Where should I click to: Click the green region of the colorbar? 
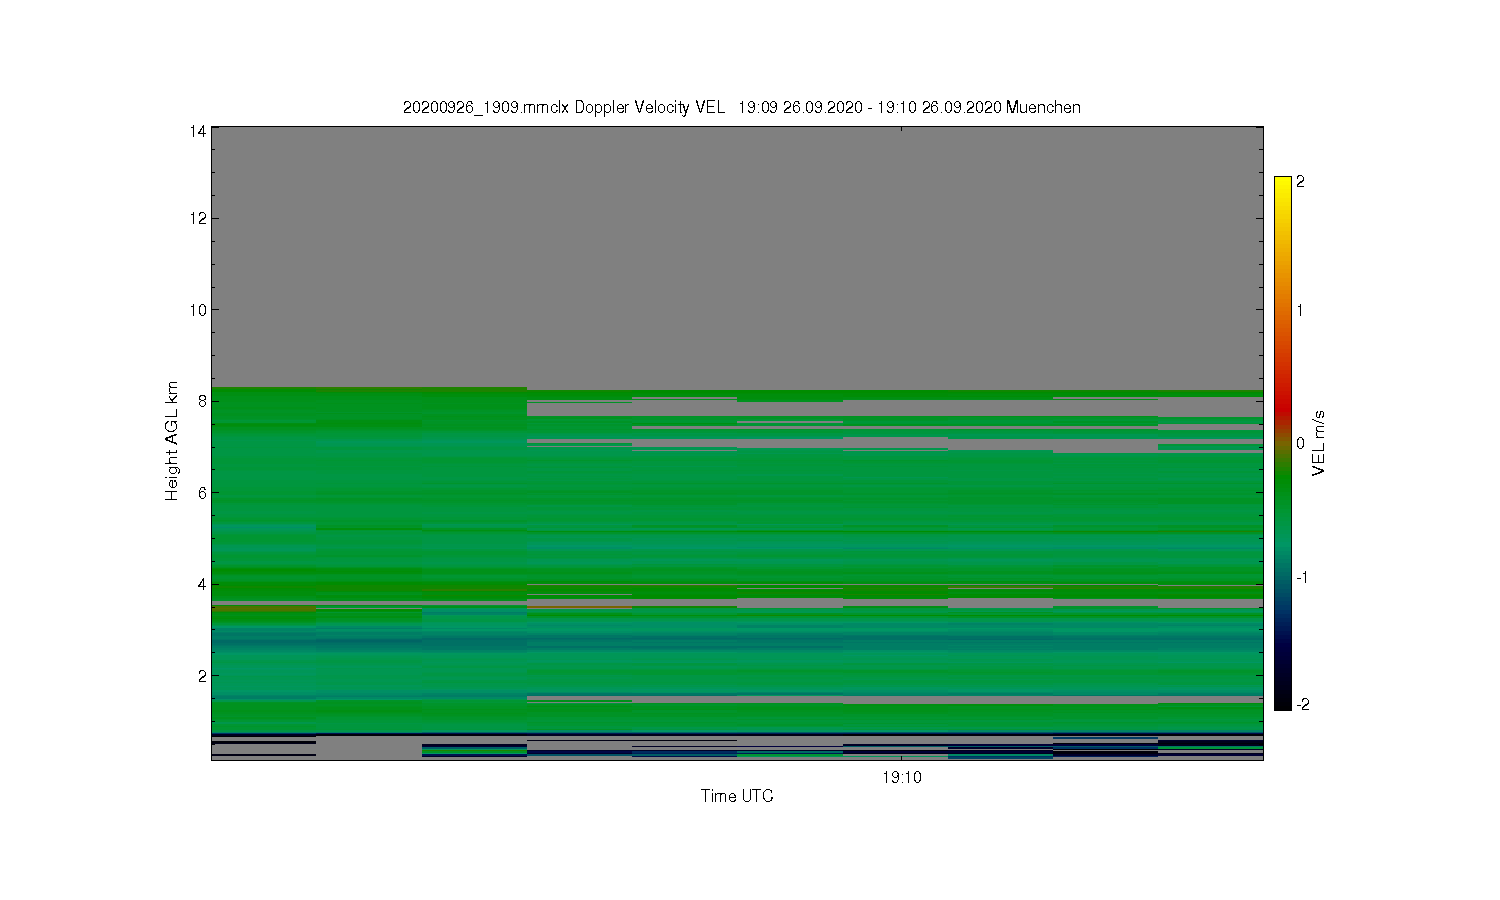pos(1283,500)
